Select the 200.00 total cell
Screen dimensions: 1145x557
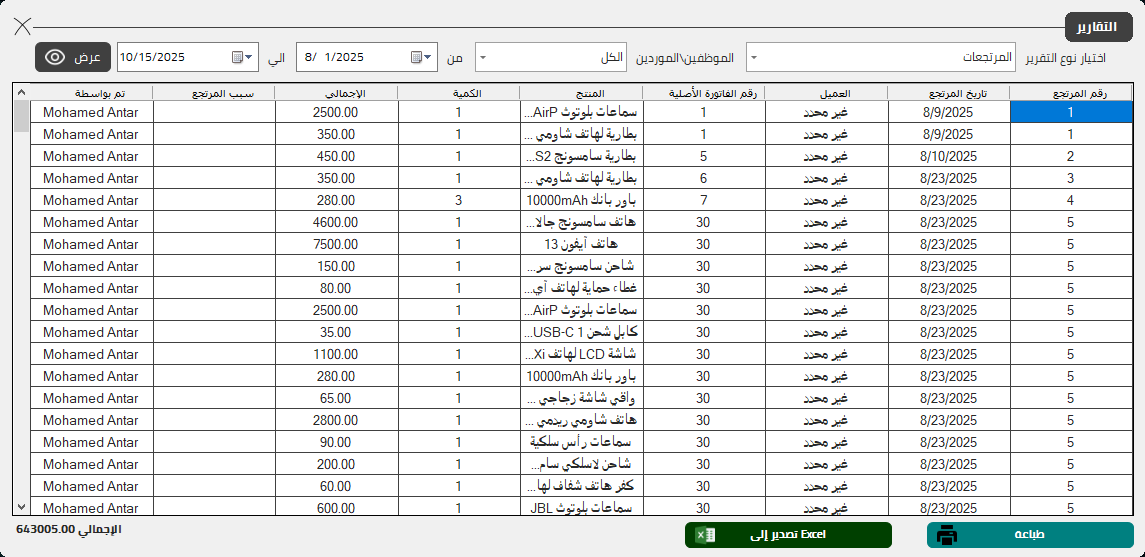(337, 463)
